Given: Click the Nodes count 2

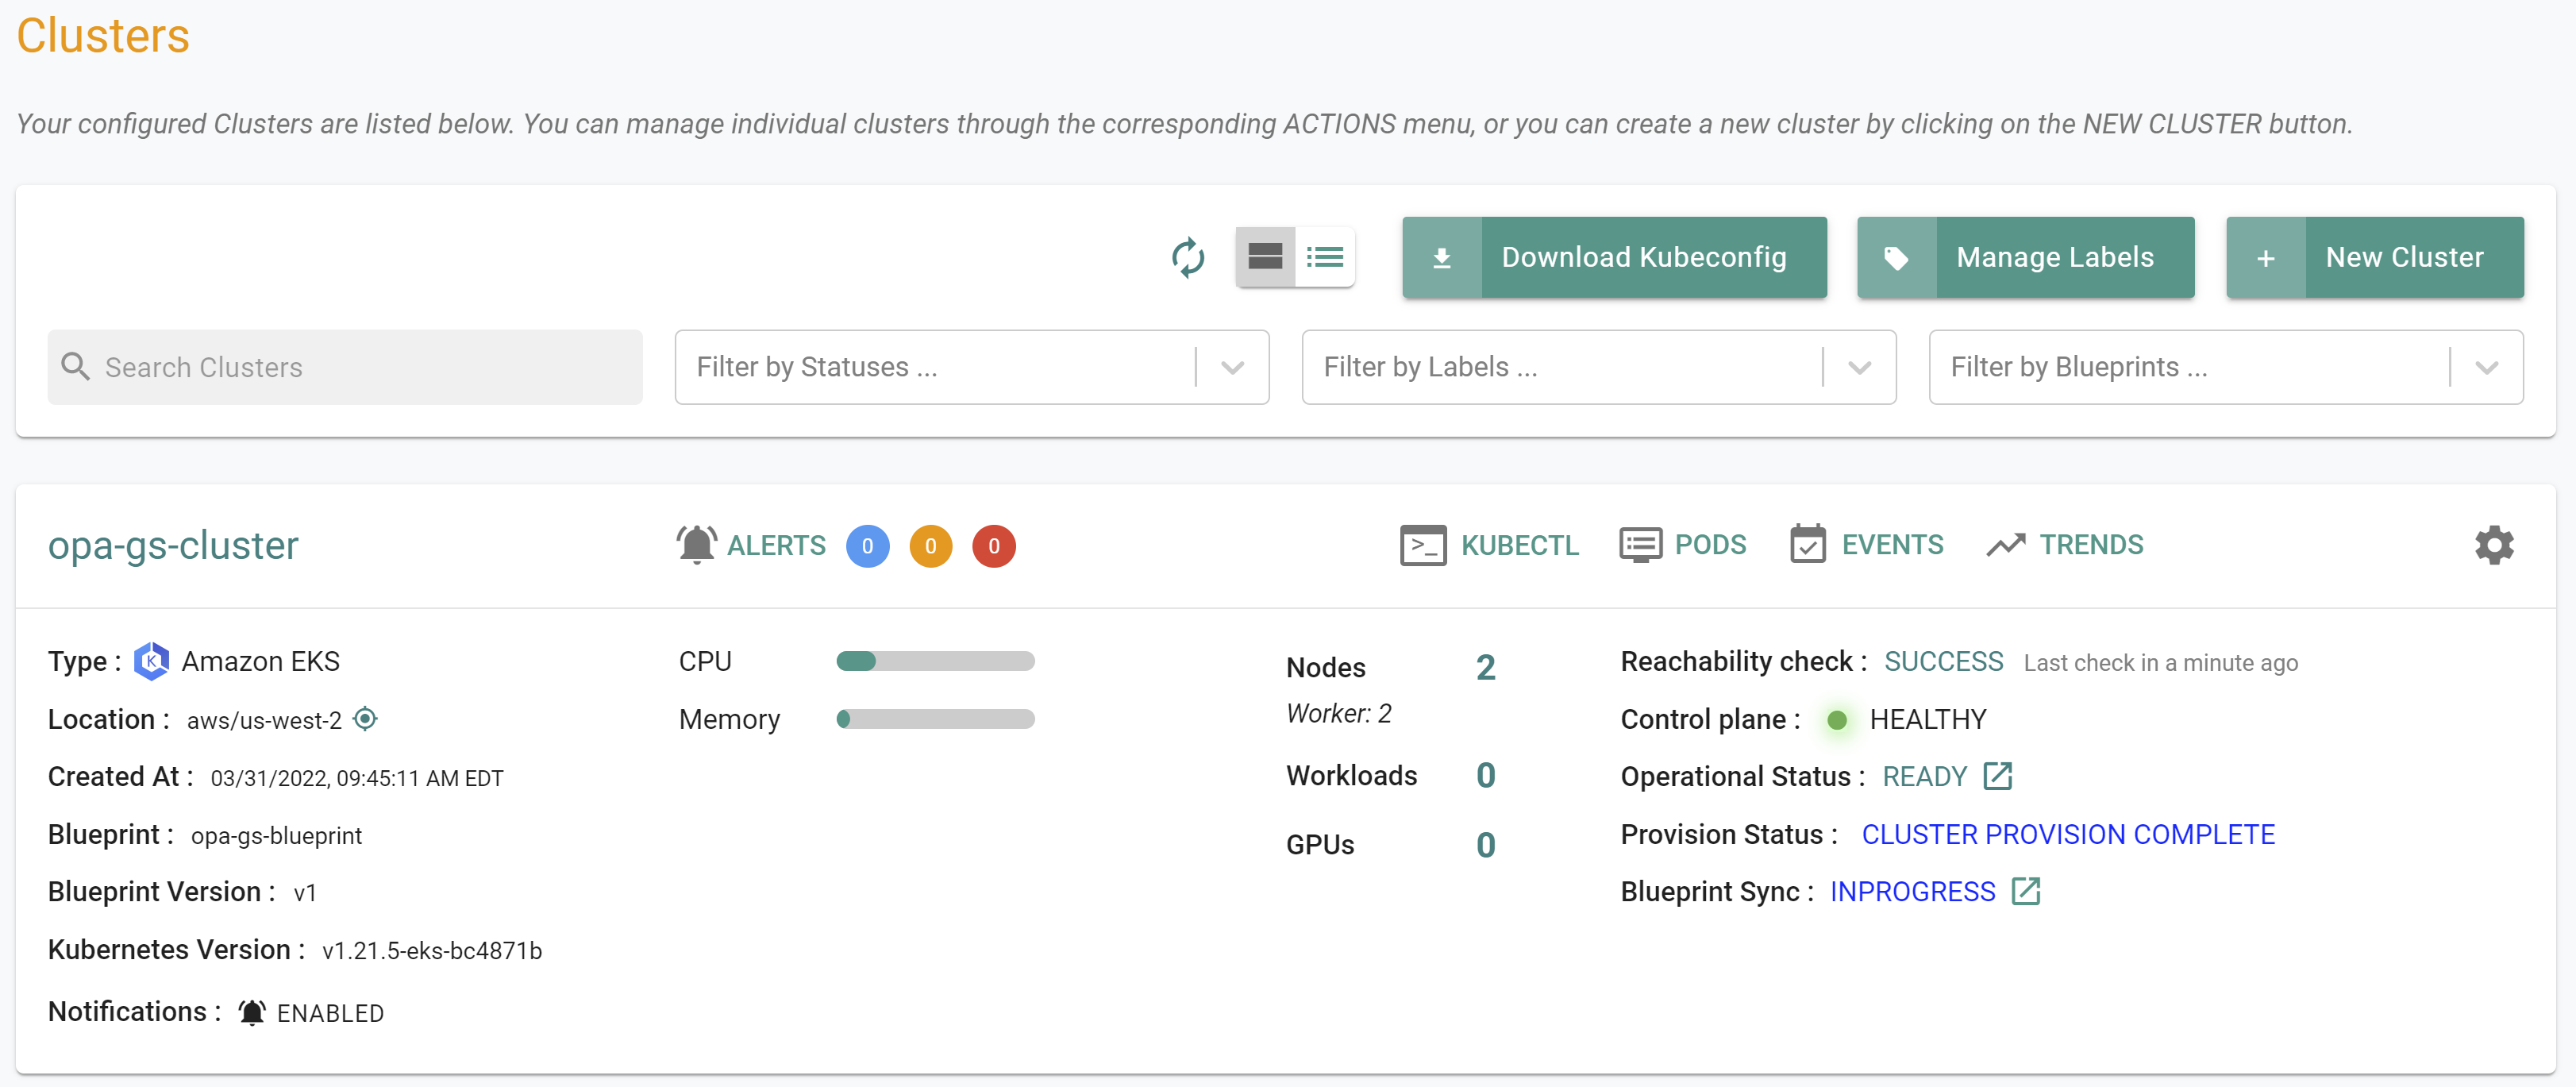Looking at the screenshot, I should click(x=1486, y=667).
